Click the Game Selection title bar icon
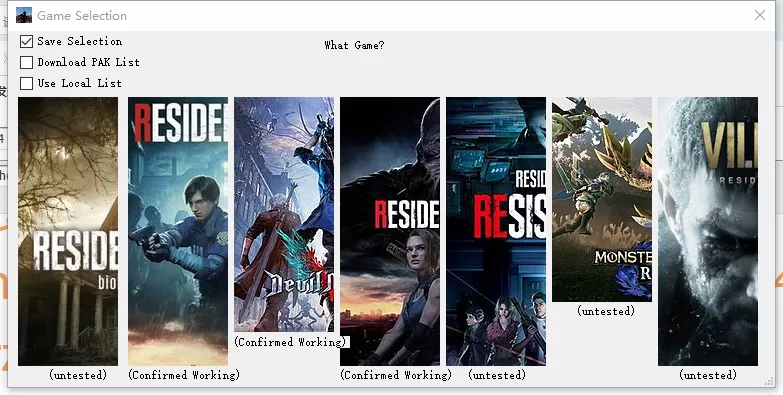 [24, 15]
